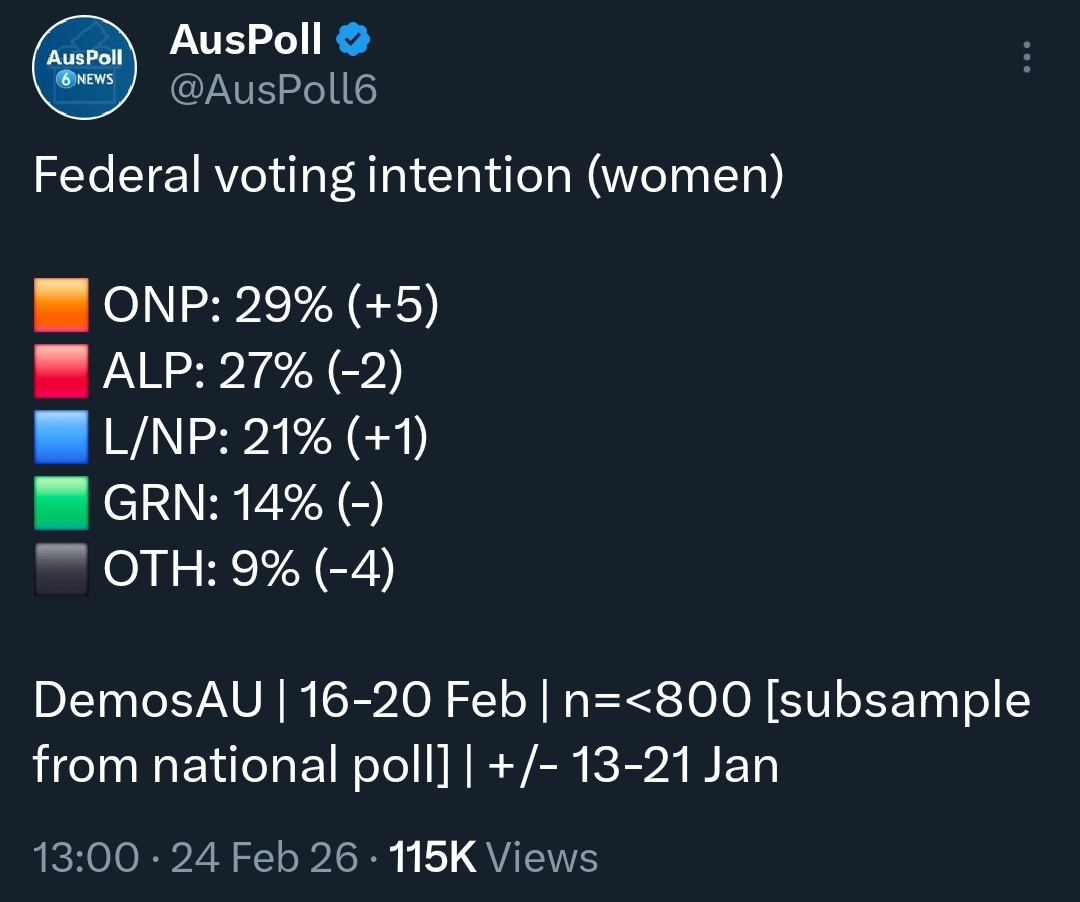
Task: Click the "Federal voting intention (women)" heading
Action: click(x=408, y=176)
